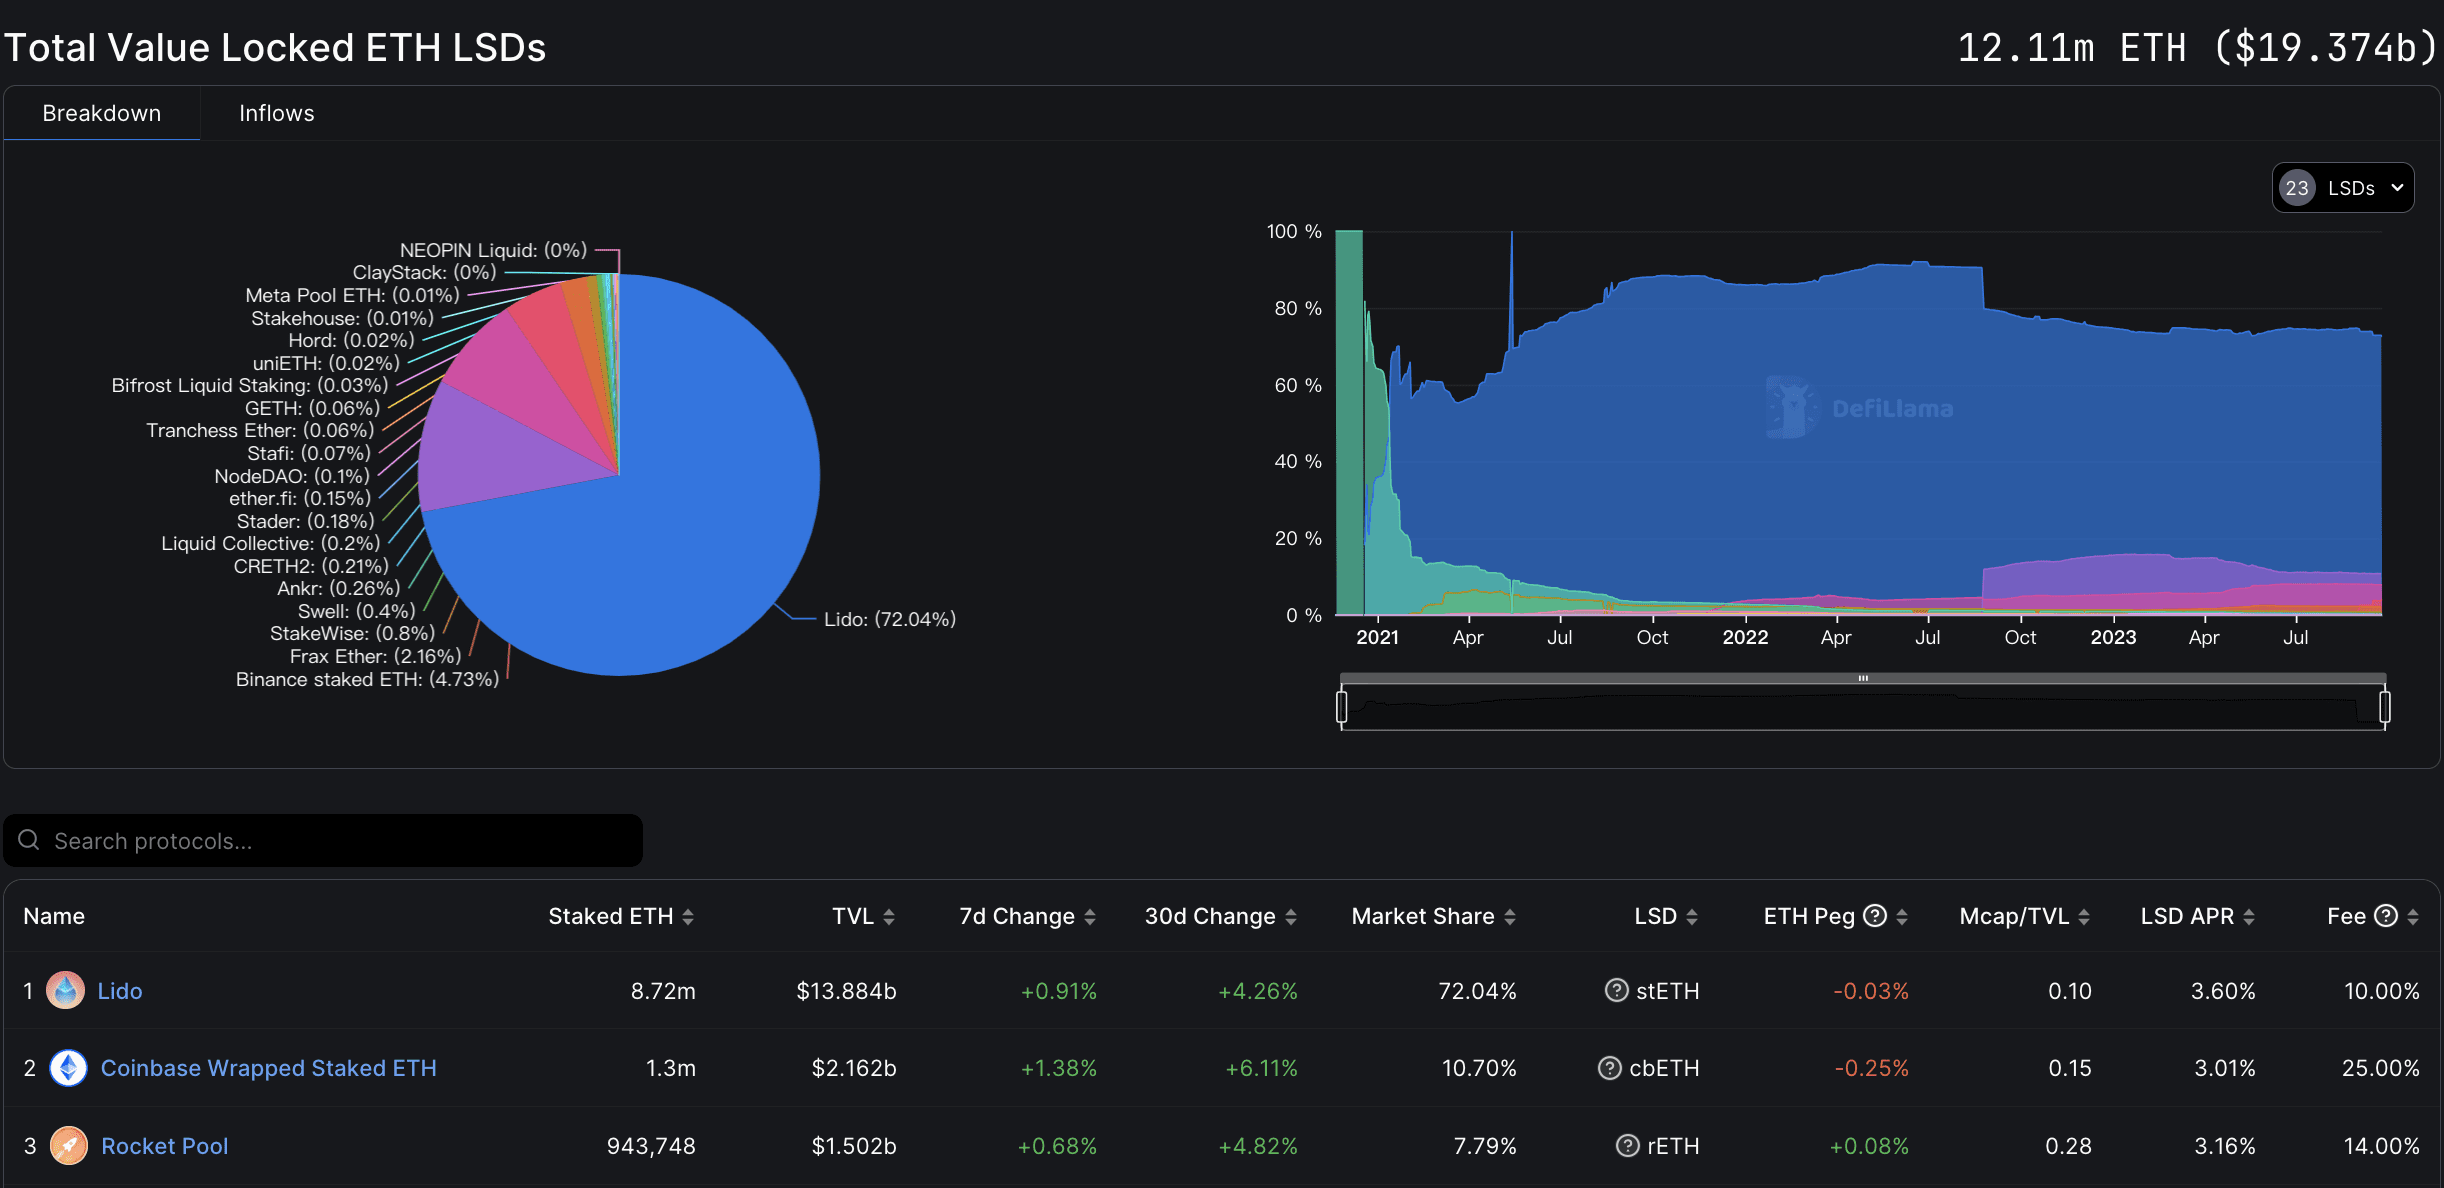Open the Lido protocol page link
The image size is (2444, 1188).
point(119,991)
